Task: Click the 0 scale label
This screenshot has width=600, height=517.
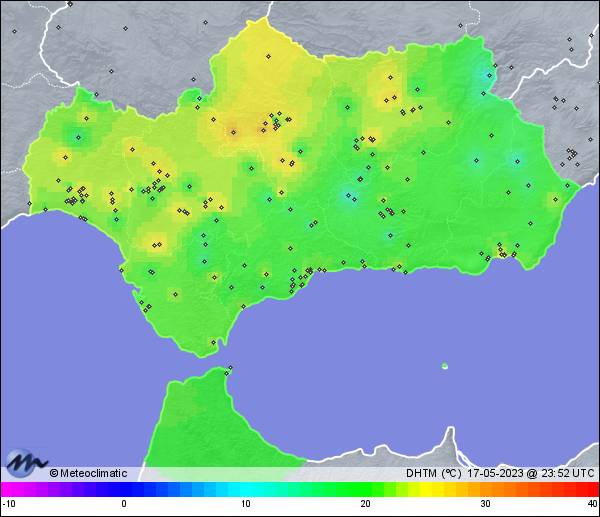Action: 124,504
